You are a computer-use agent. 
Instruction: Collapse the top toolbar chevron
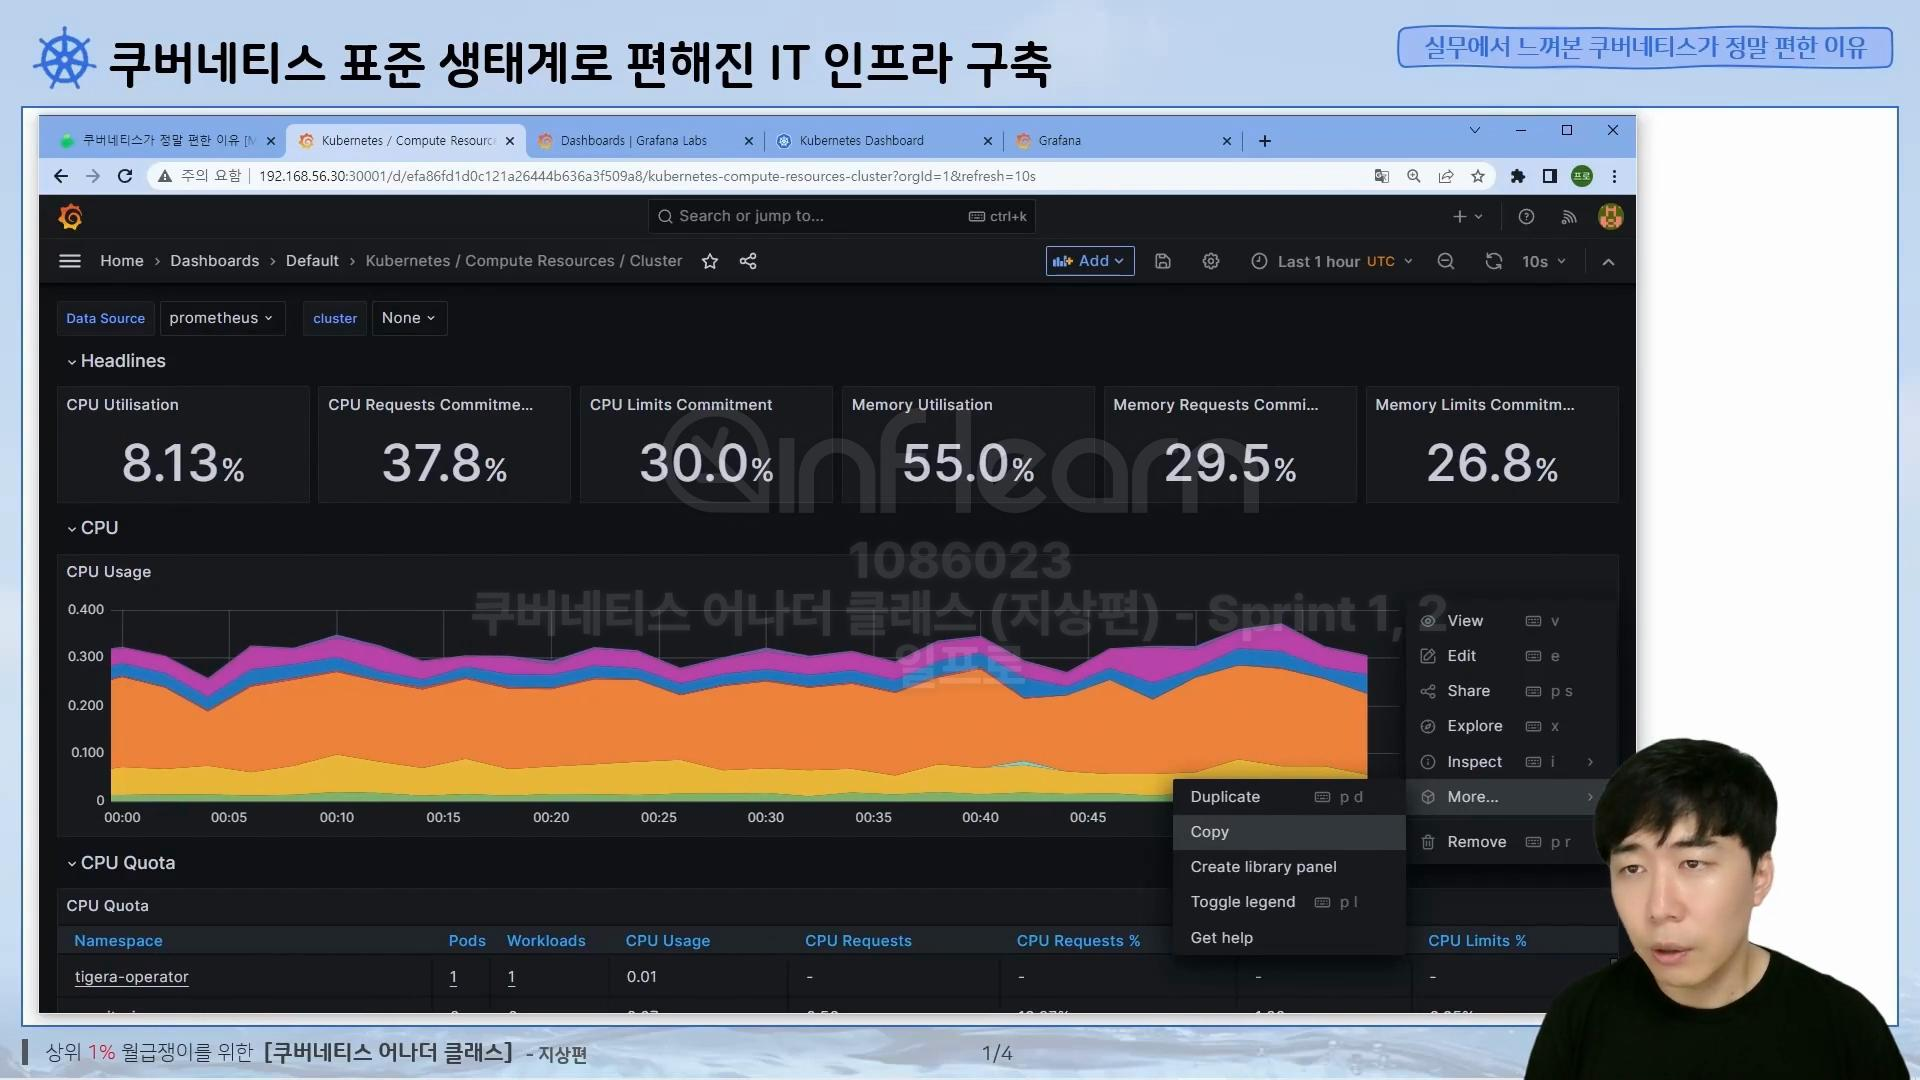(x=1608, y=261)
